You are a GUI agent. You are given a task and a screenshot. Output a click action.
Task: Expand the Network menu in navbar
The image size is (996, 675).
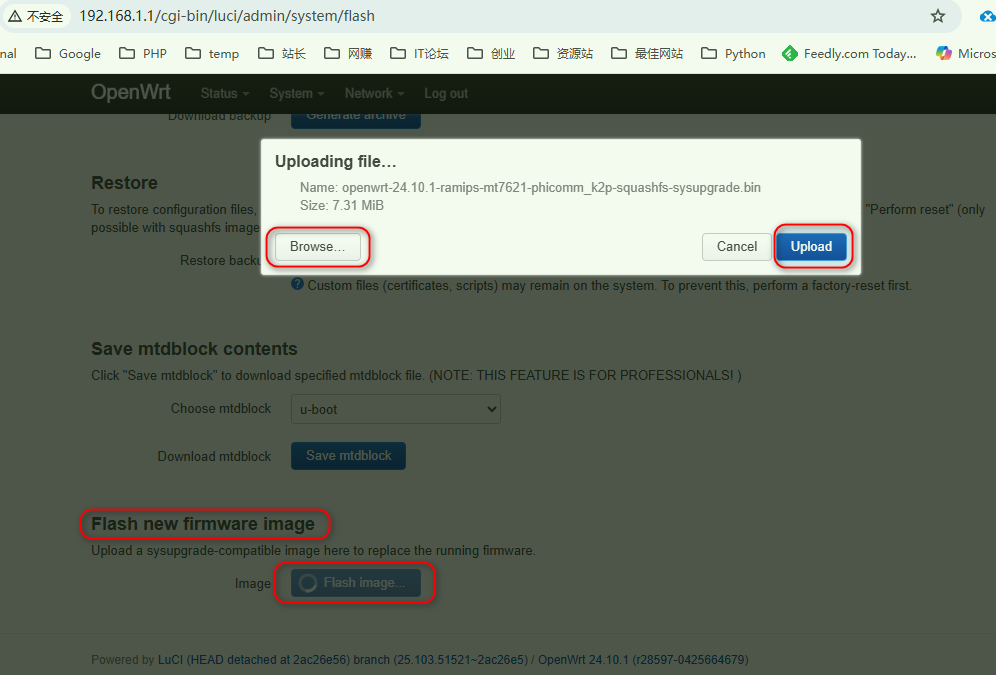click(373, 93)
